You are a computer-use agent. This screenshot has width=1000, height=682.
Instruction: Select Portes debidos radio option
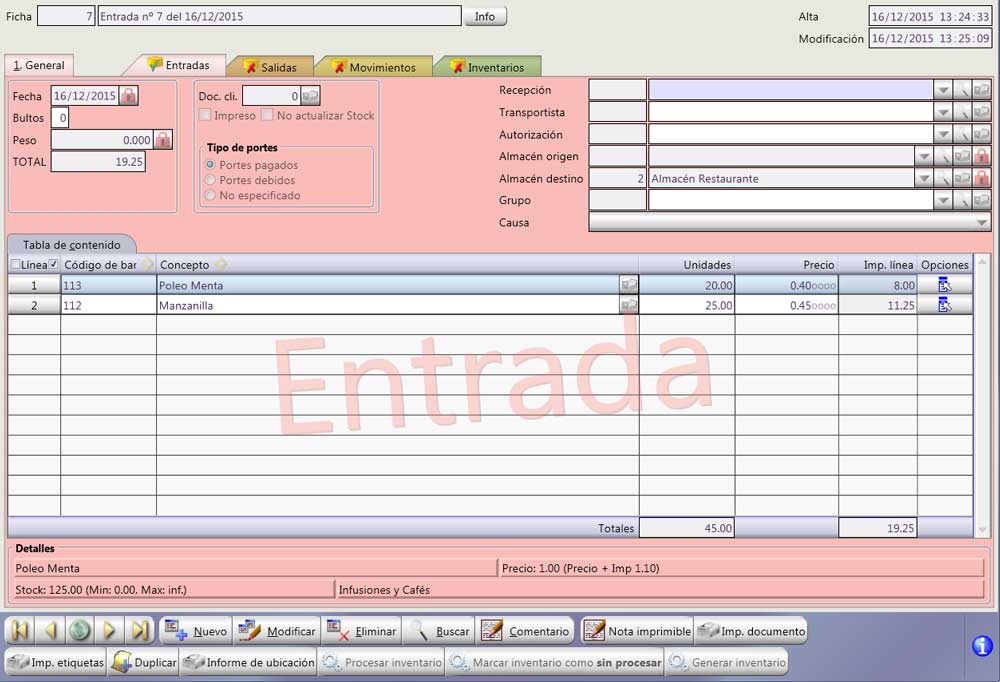(210, 180)
